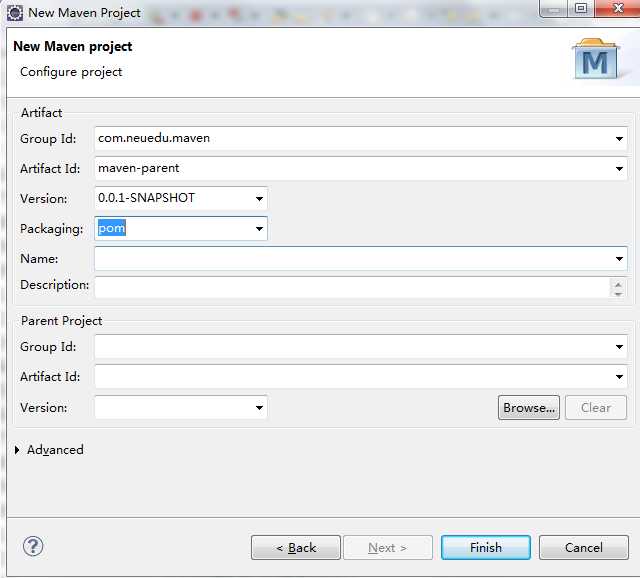
Task: Click the Eclipse icon in the title bar
Action: [x=15, y=13]
